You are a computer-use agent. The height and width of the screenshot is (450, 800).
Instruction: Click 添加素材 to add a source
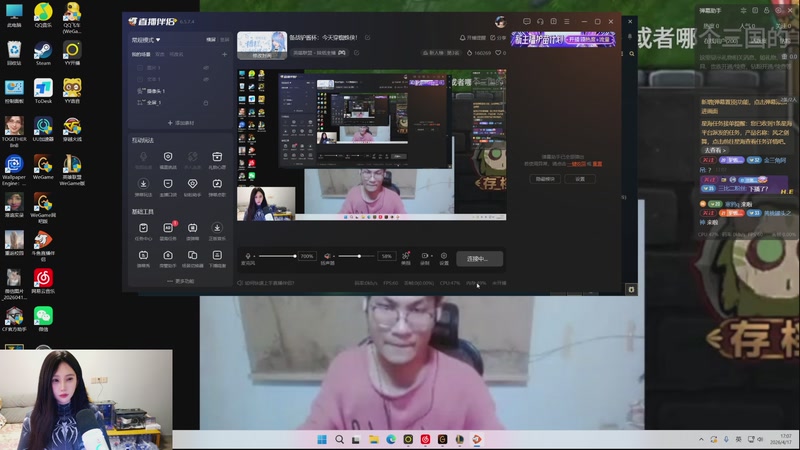tap(181, 123)
